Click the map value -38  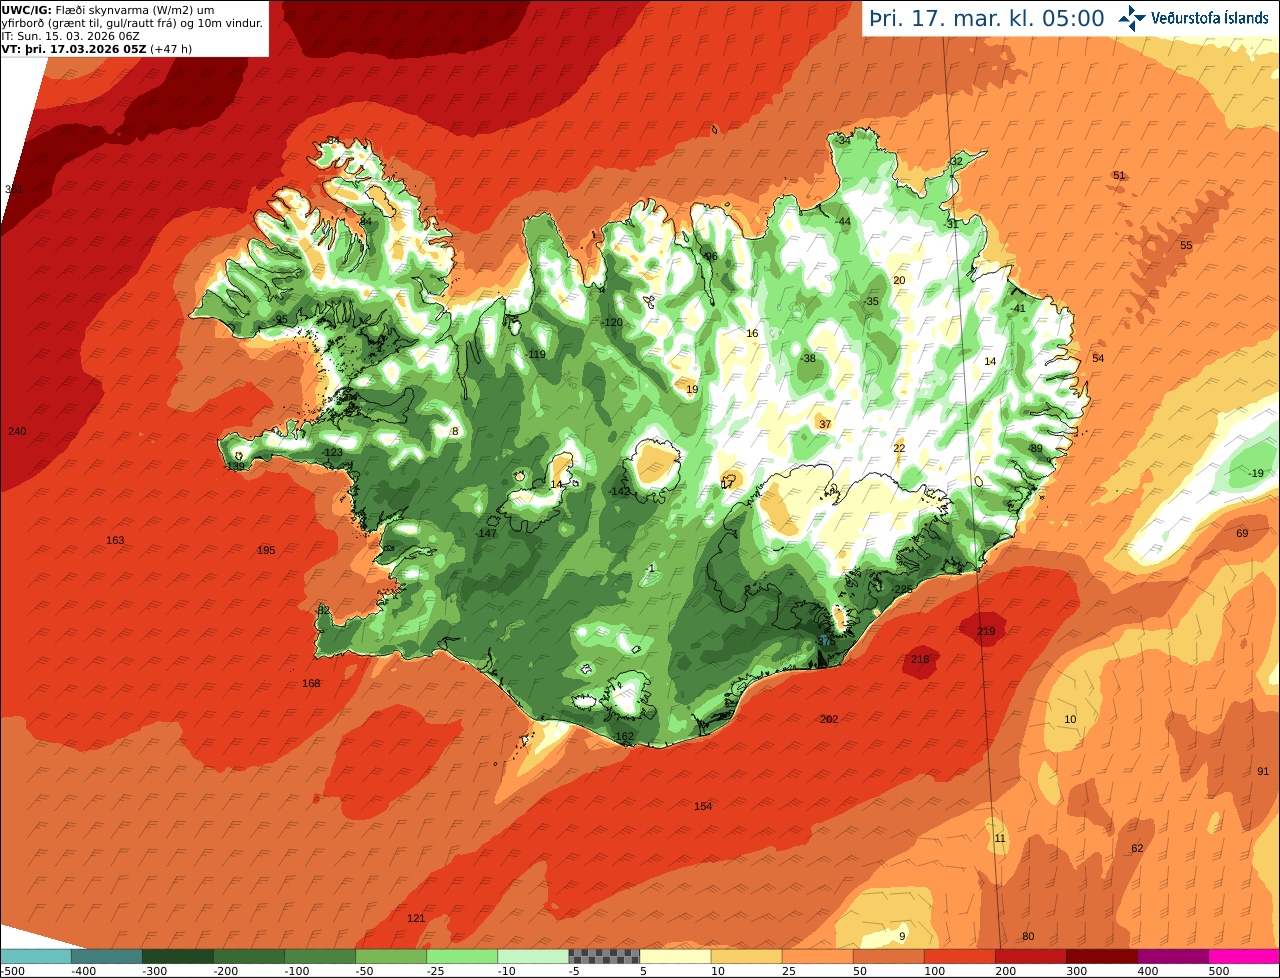[807, 358]
